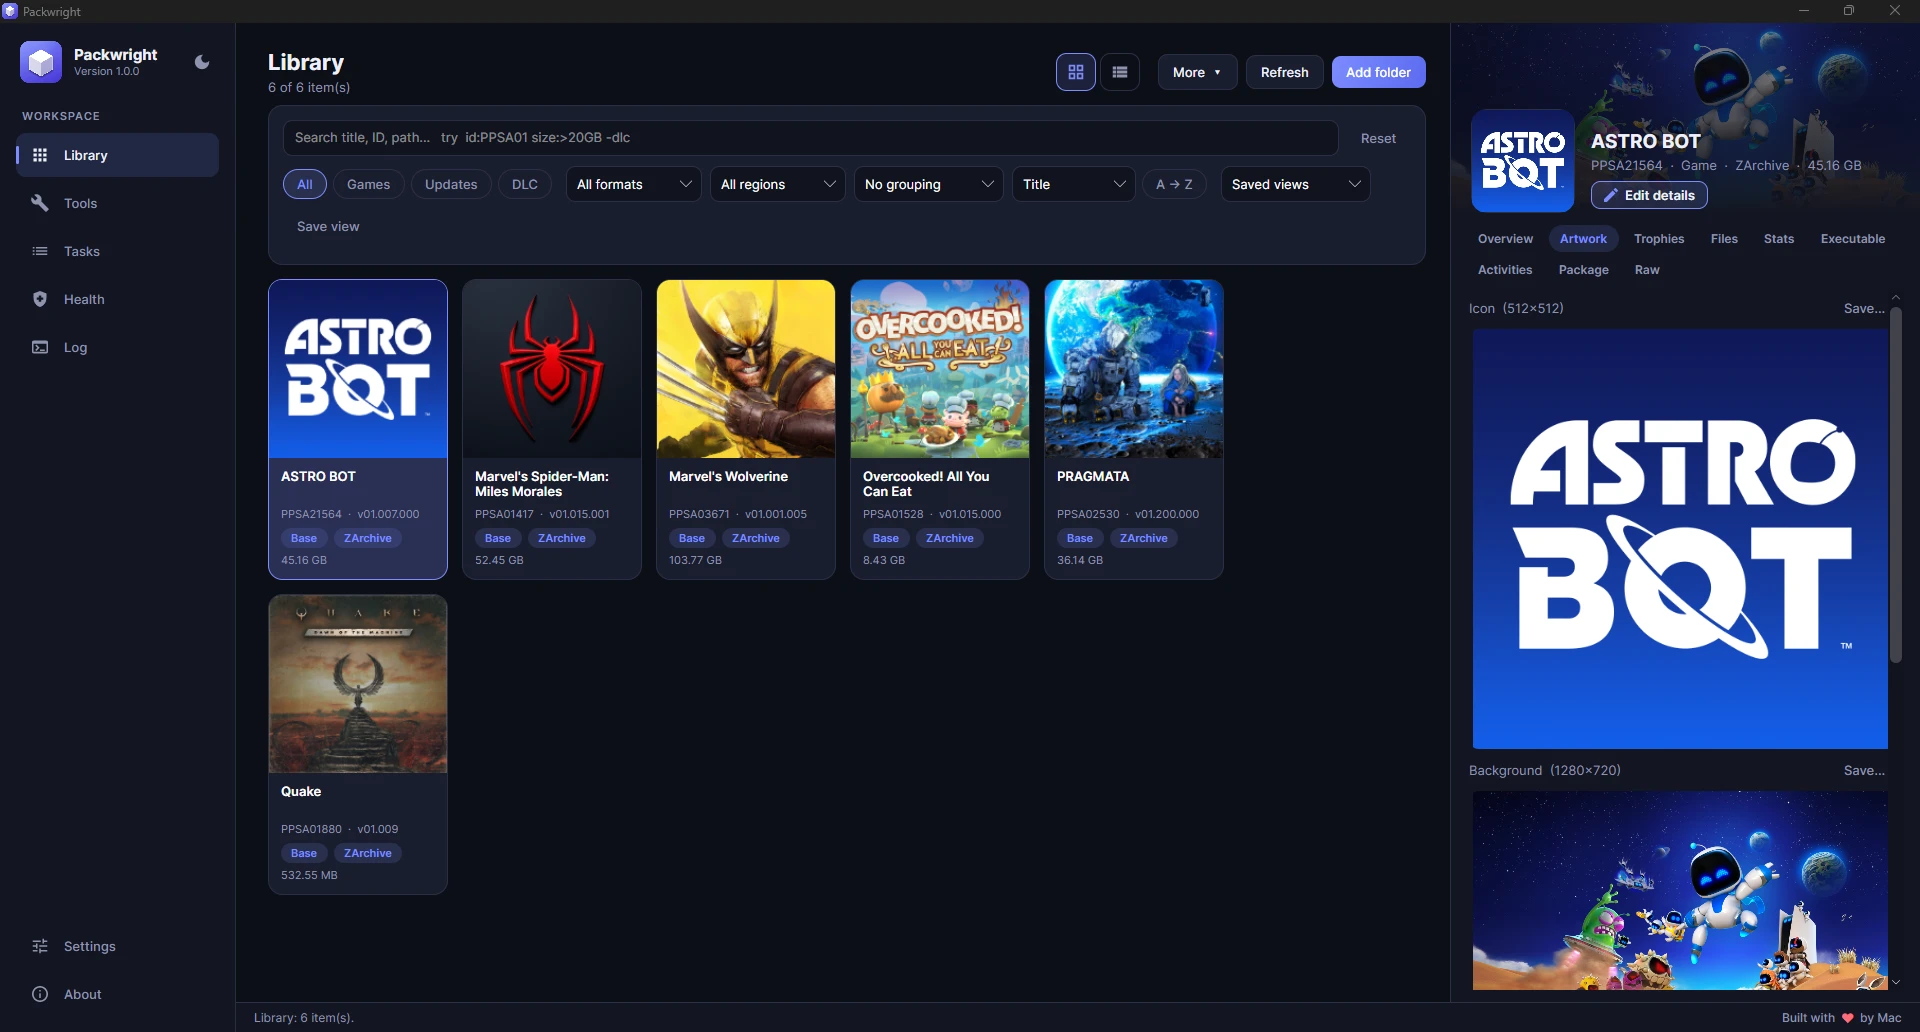This screenshot has height=1032, width=1920.
Task: Open Log via the terminal icon
Action: pyautogui.click(x=40, y=347)
